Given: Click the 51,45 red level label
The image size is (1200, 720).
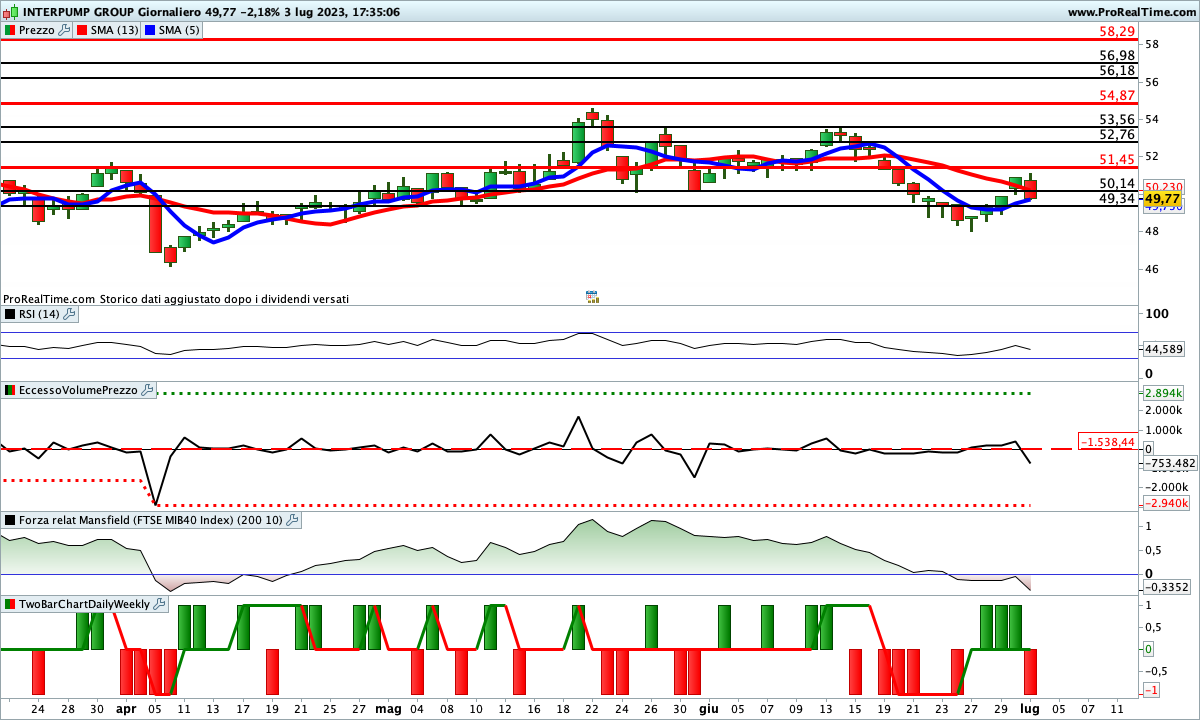Looking at the screenshot, I should (x=1116, y=159).
